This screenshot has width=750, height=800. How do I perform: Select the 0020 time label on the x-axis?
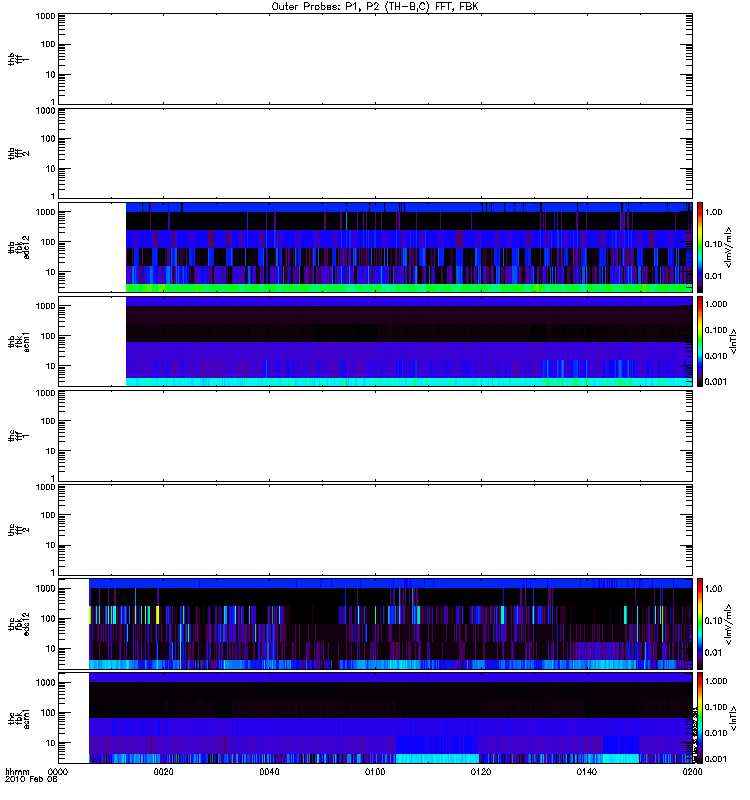pyautogui.click(x=163, y=772)
